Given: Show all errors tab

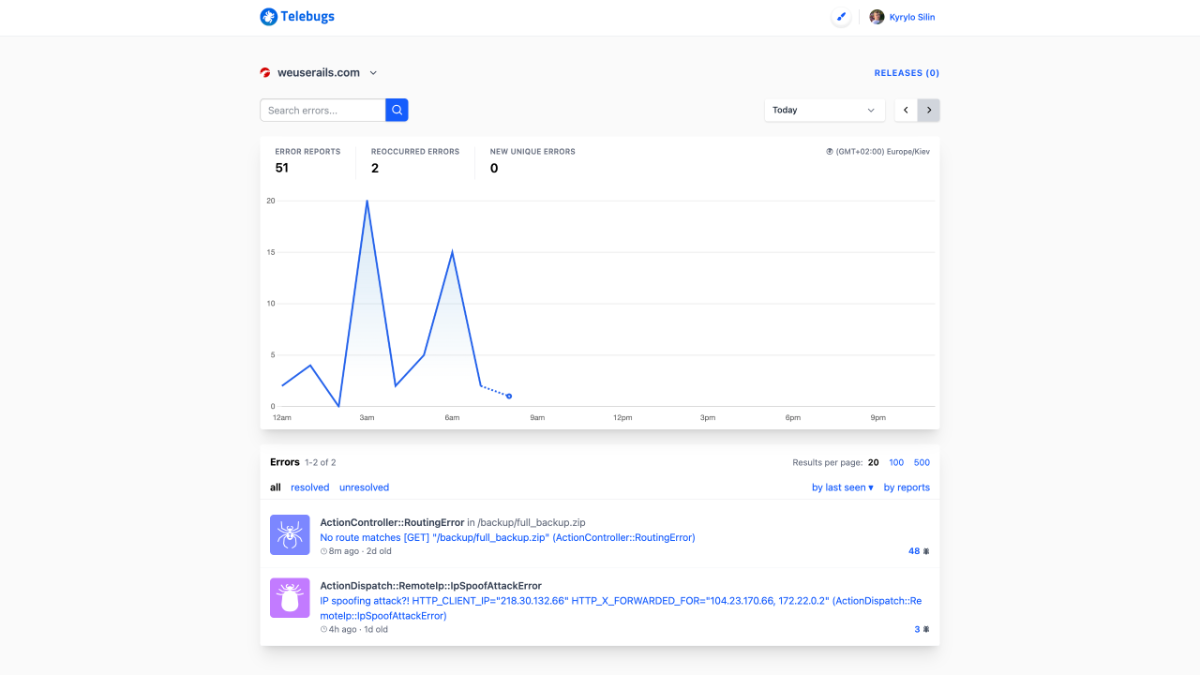Looking at the screenshot, I should 275,488.
